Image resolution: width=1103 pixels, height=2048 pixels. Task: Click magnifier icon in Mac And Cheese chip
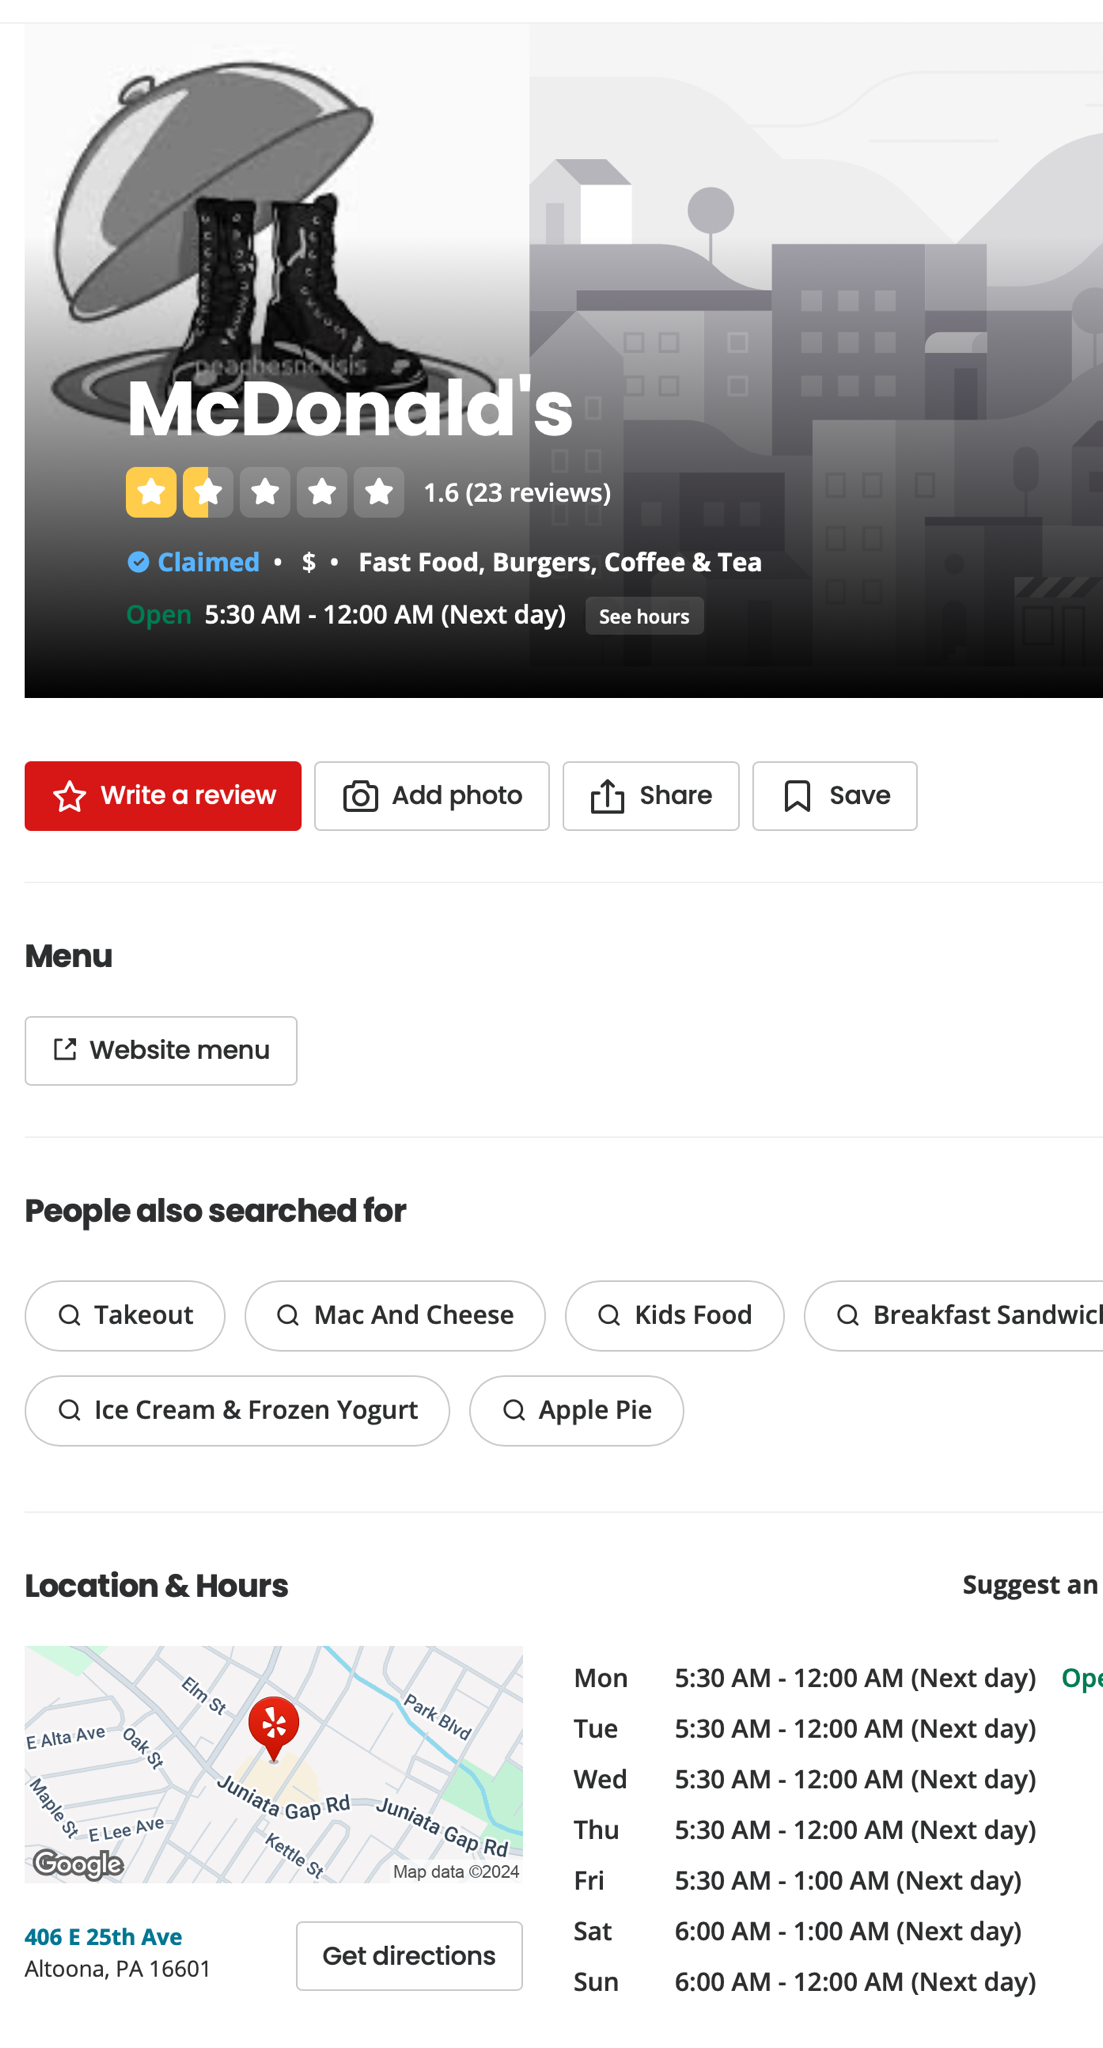coord(288,1316)
